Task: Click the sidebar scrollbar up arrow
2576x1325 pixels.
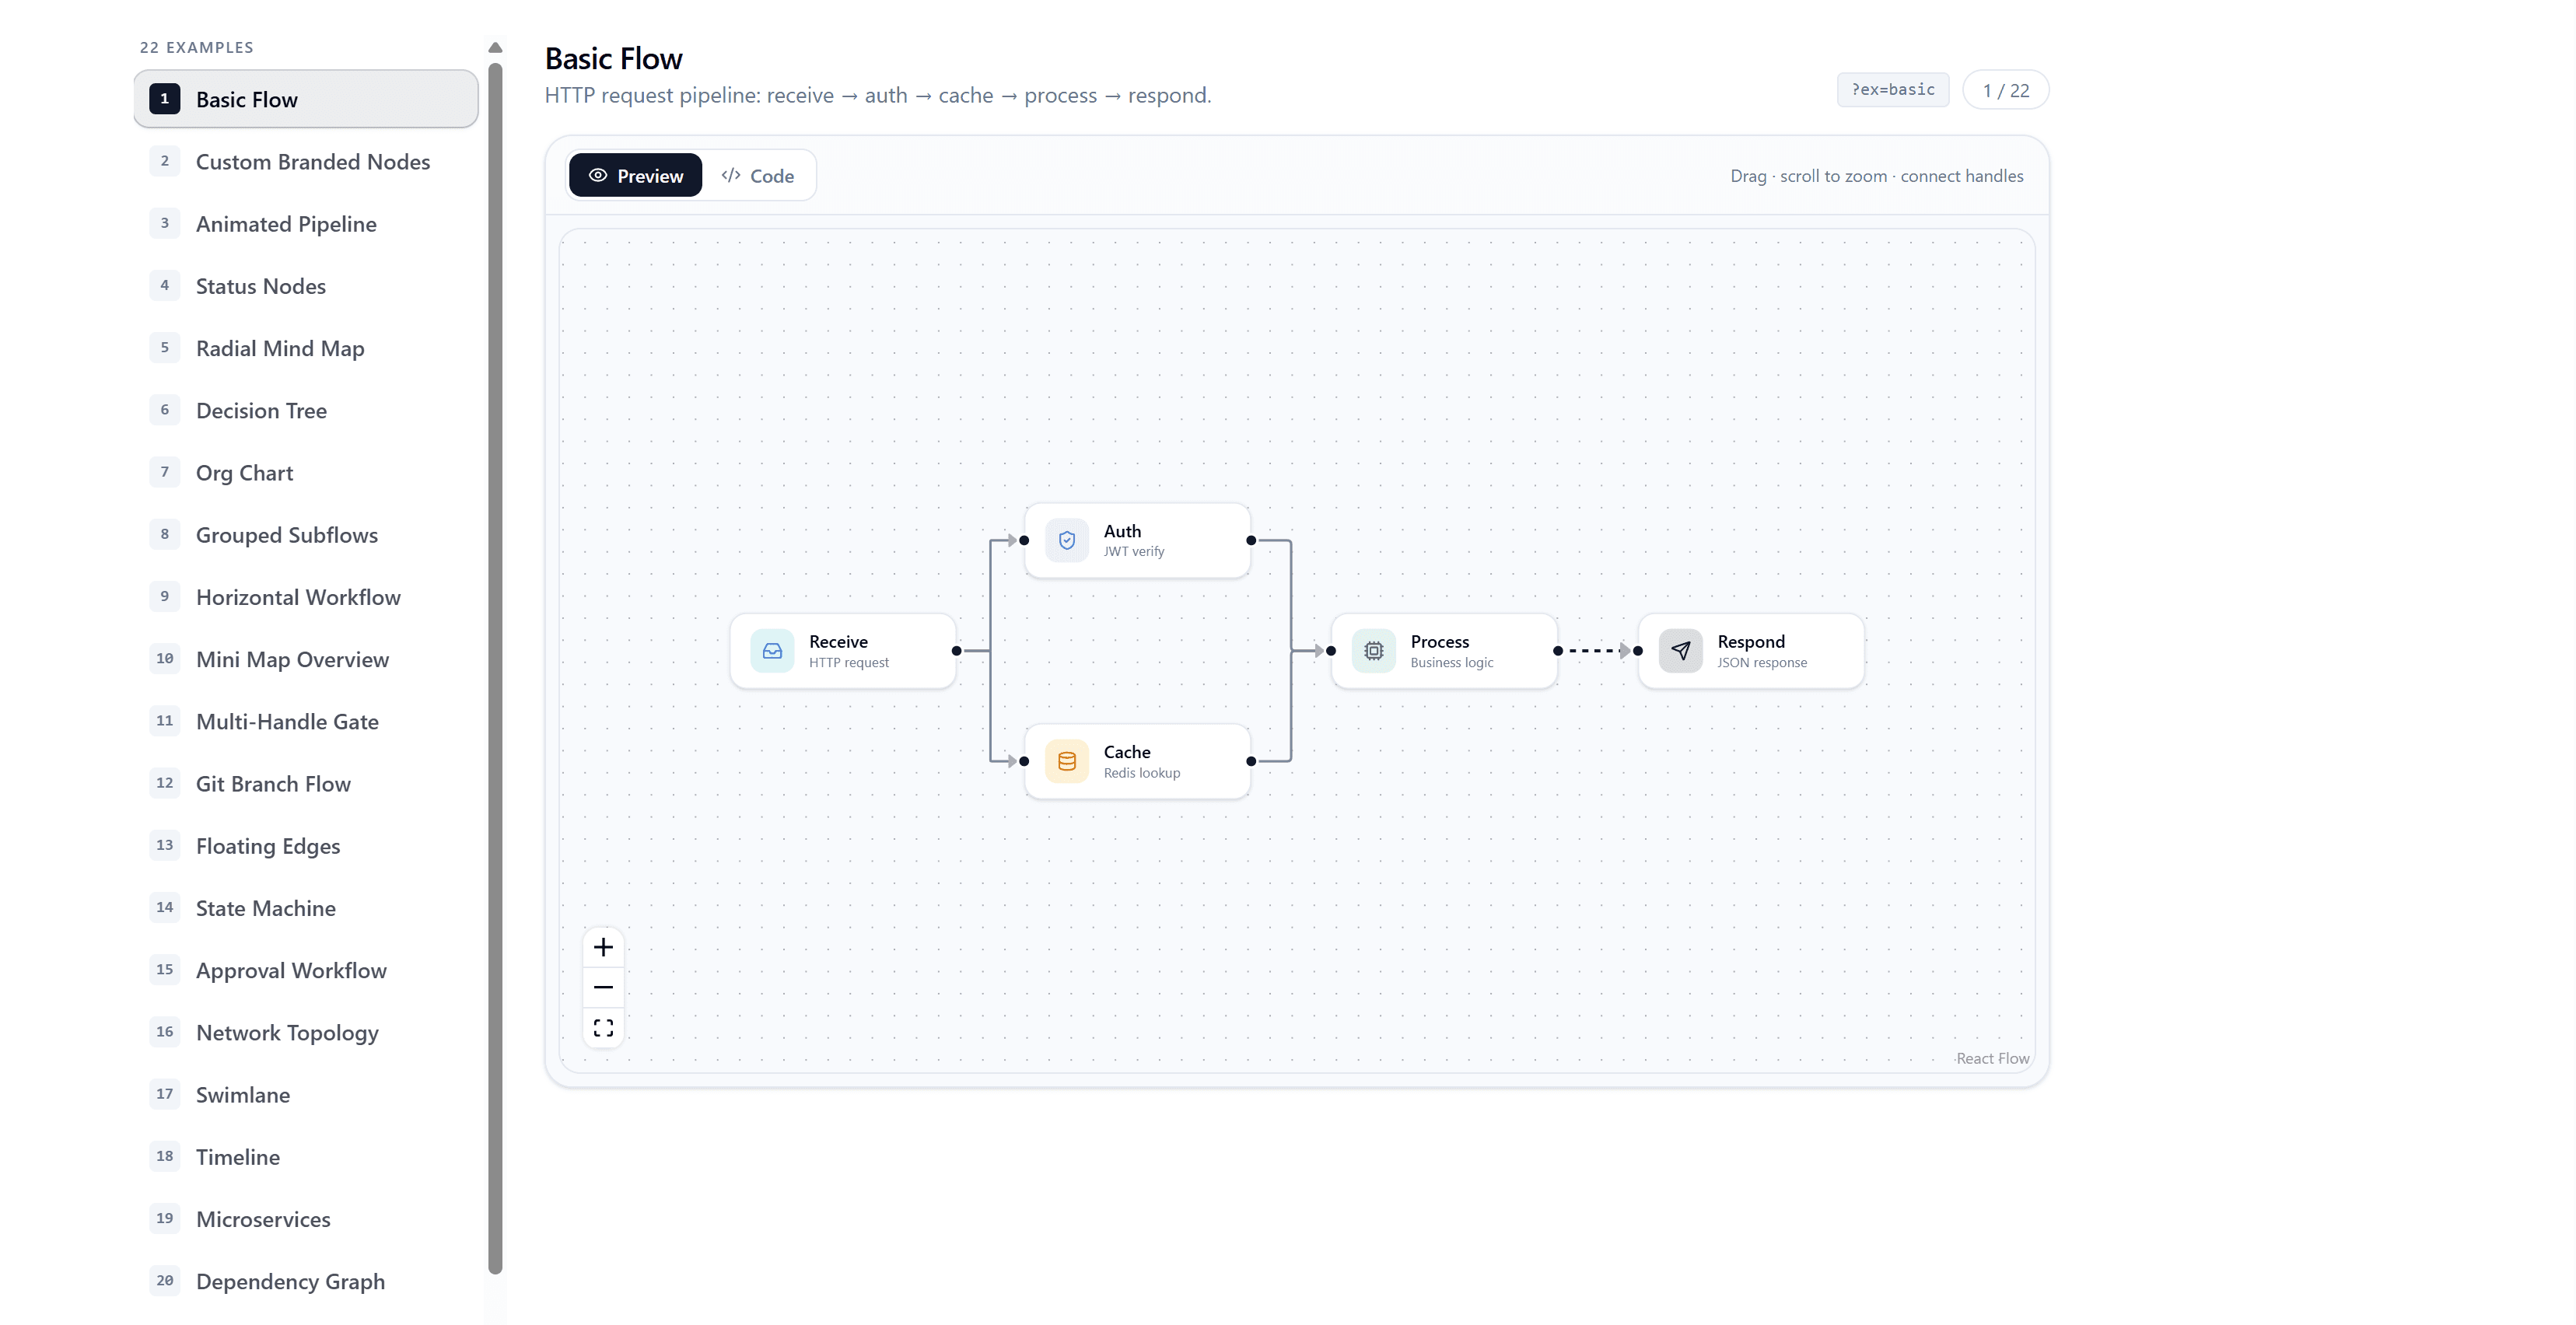Action: [495, 47]
